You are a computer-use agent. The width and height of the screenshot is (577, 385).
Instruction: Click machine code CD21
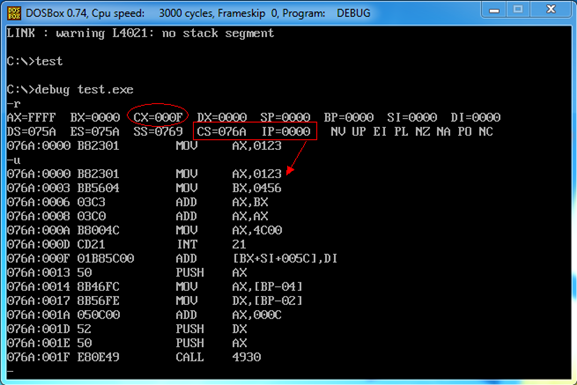(91, 244)
